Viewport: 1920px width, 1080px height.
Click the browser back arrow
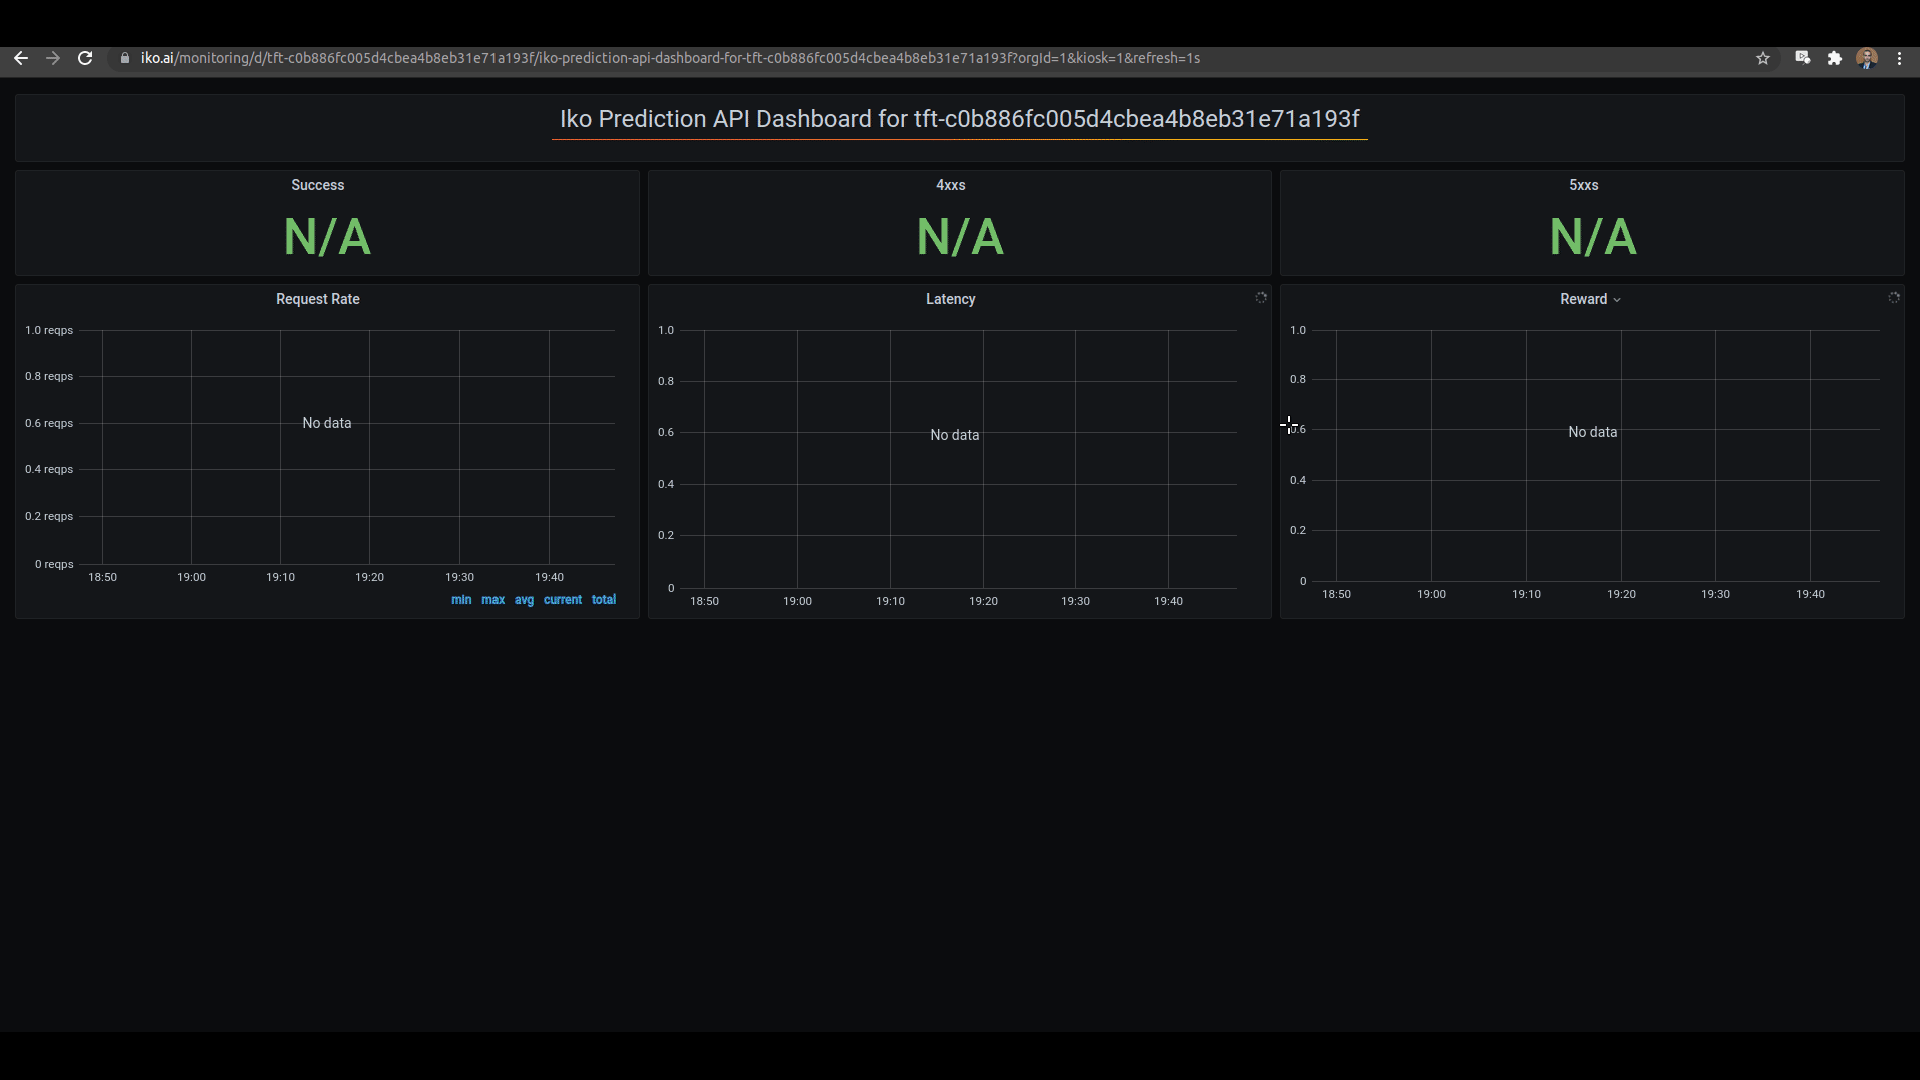click(20, 58)
